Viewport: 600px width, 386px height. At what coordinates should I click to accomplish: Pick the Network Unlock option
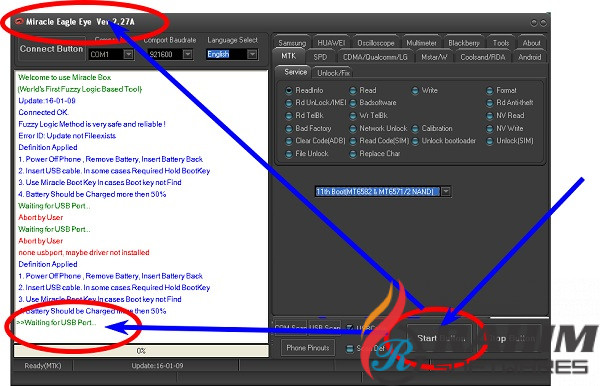coord(353,128)
